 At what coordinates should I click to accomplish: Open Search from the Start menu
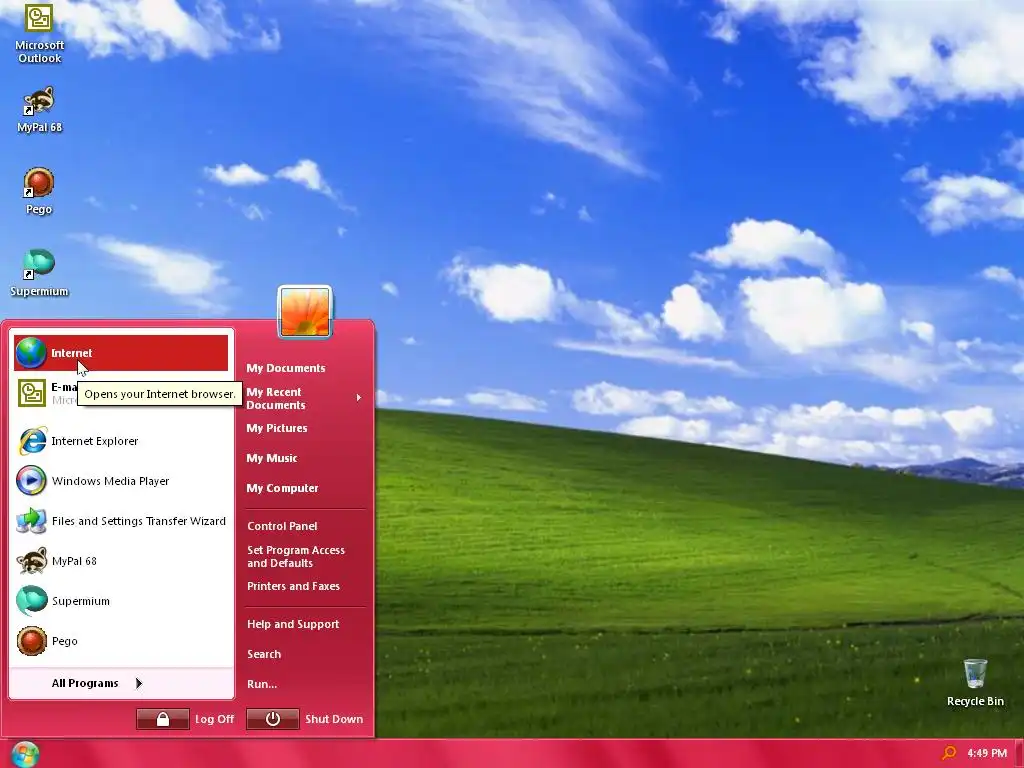click(264, 654)
